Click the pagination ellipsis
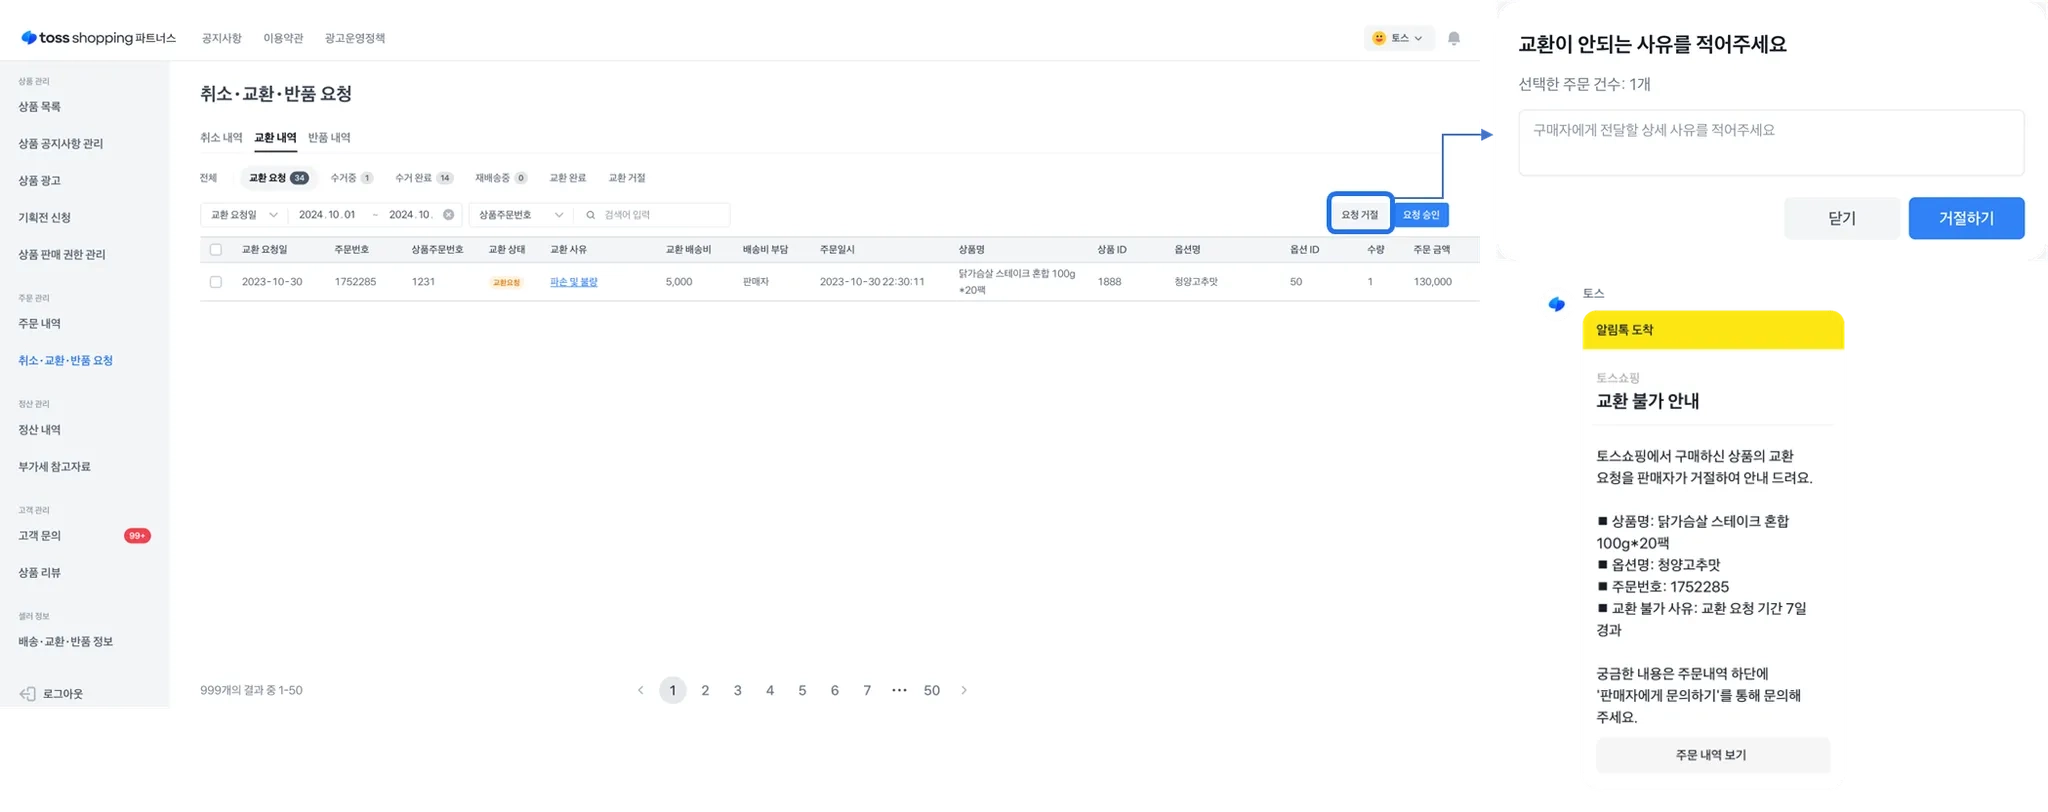Viewport: 2048px width, 812px height. [x=899, y=691]
